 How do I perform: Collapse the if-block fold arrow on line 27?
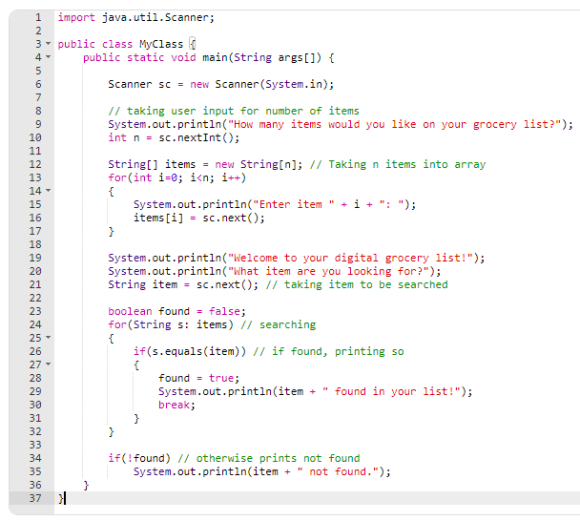coord(48,364)
